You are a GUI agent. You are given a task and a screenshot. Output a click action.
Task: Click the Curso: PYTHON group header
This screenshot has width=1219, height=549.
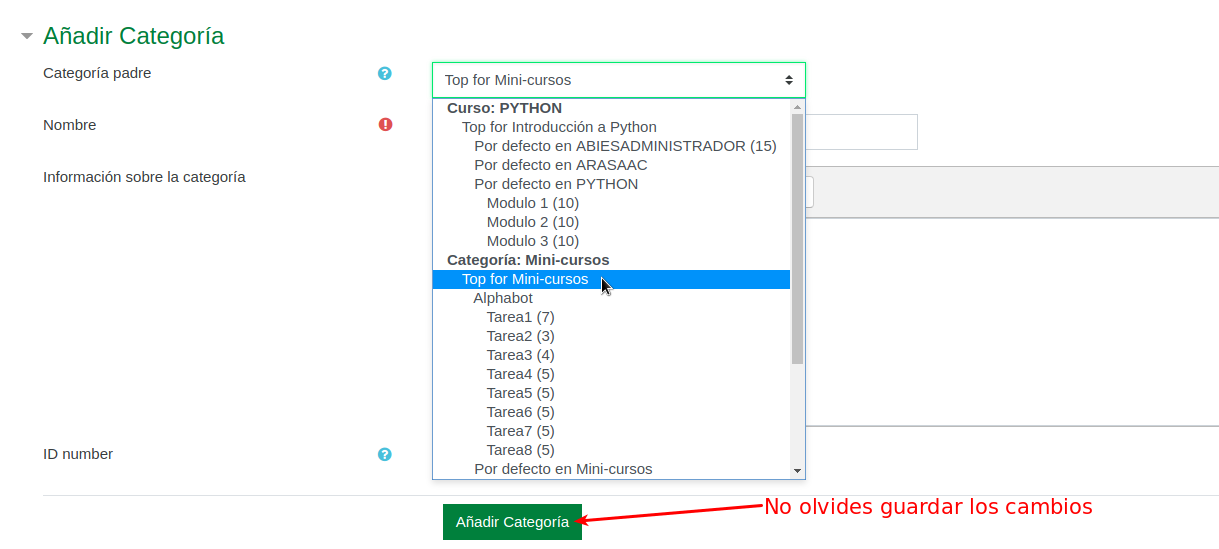click(504, 108)
